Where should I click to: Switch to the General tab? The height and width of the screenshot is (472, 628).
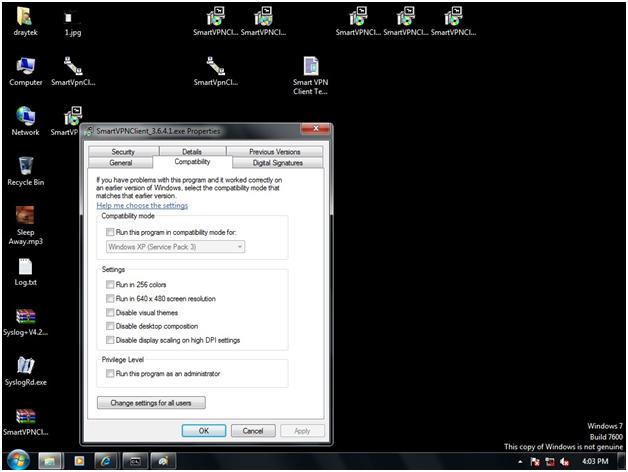(121, 163)
